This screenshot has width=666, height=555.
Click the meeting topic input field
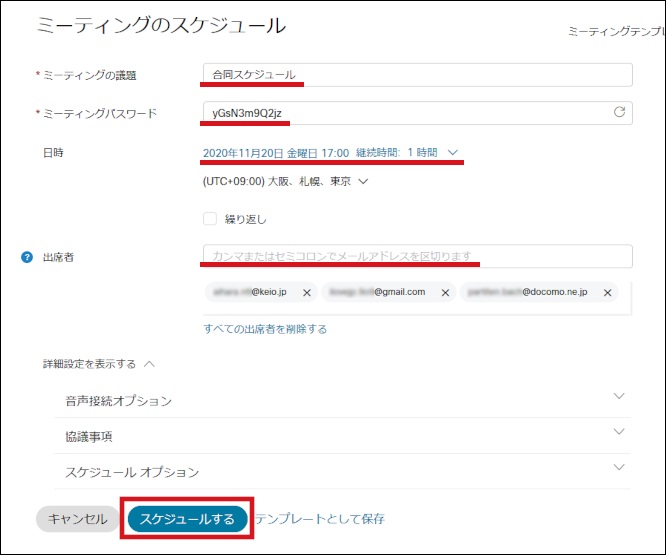[x=417, y=75]
